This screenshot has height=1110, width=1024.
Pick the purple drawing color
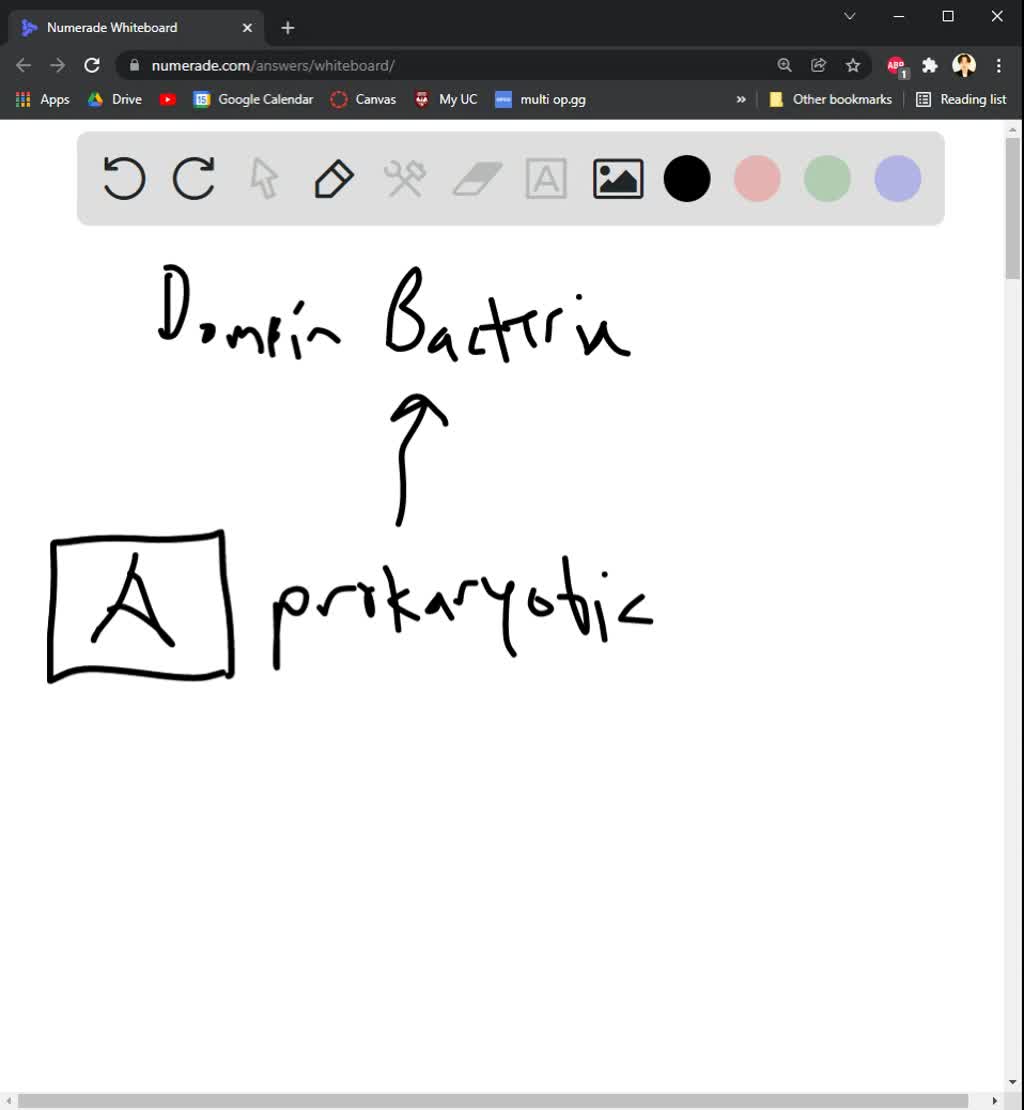(897, 178)
